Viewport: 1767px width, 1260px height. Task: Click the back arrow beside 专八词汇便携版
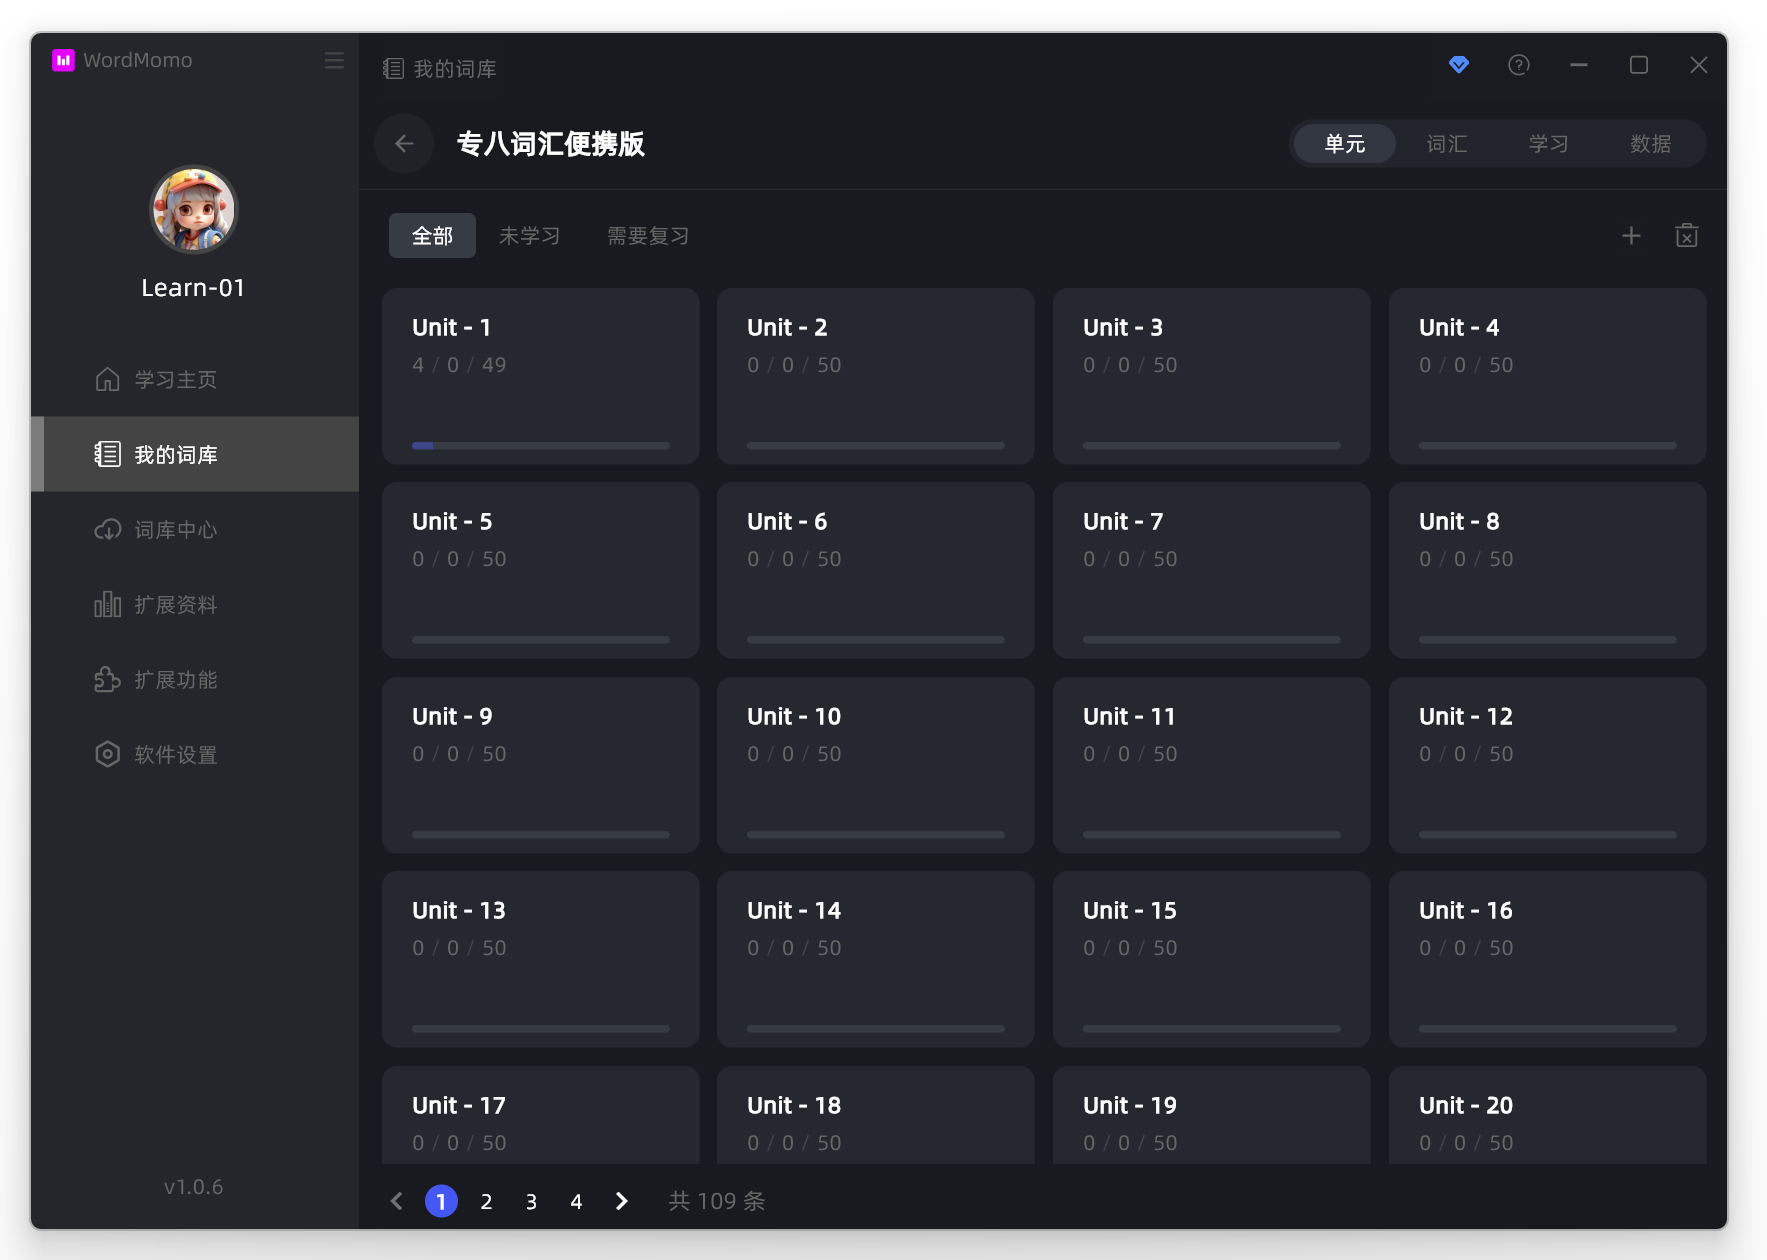click(x=404, y=144)
